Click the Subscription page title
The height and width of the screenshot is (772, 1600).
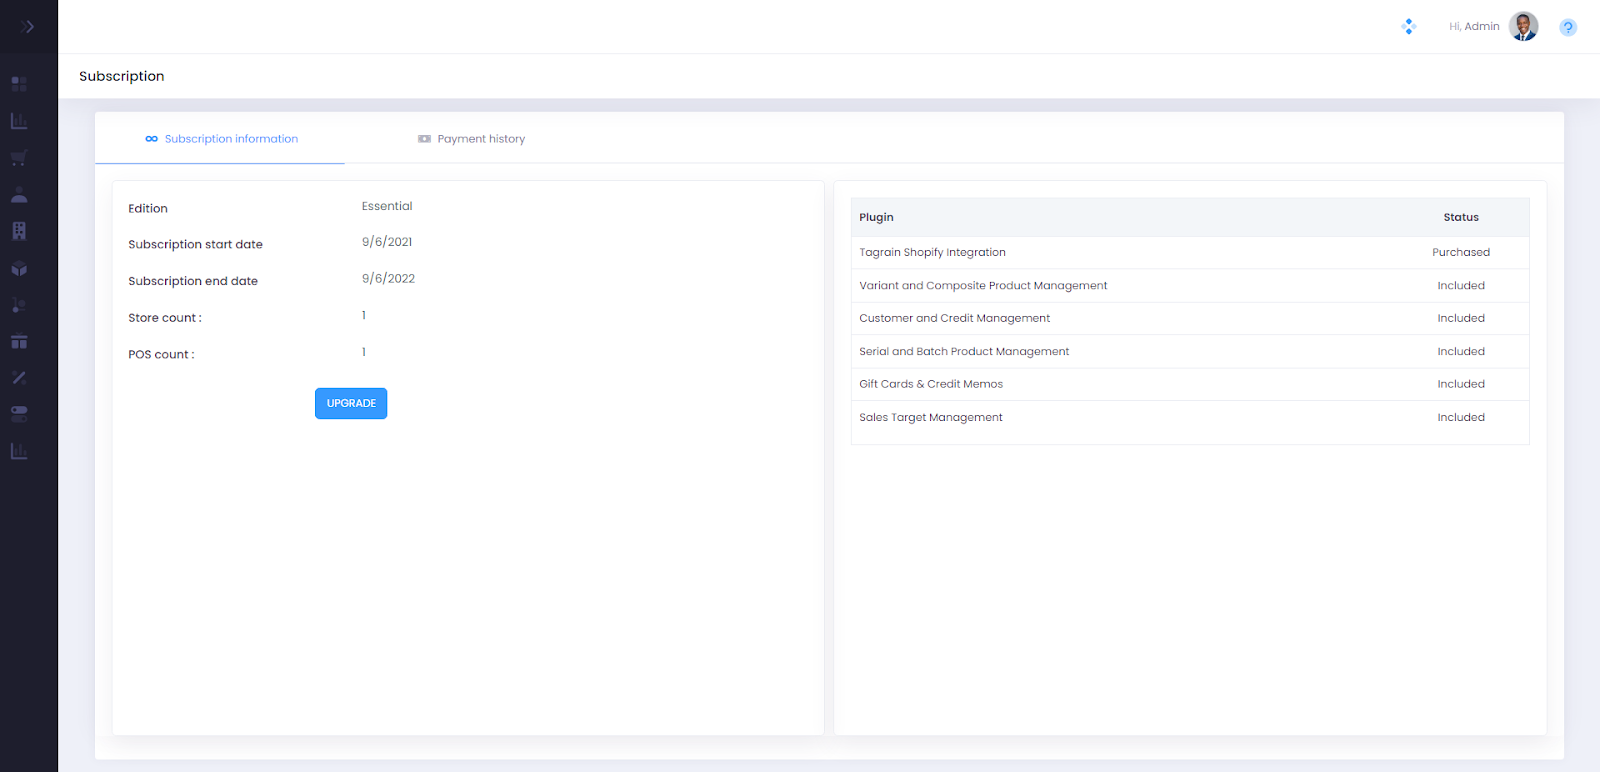coord(122,76)
